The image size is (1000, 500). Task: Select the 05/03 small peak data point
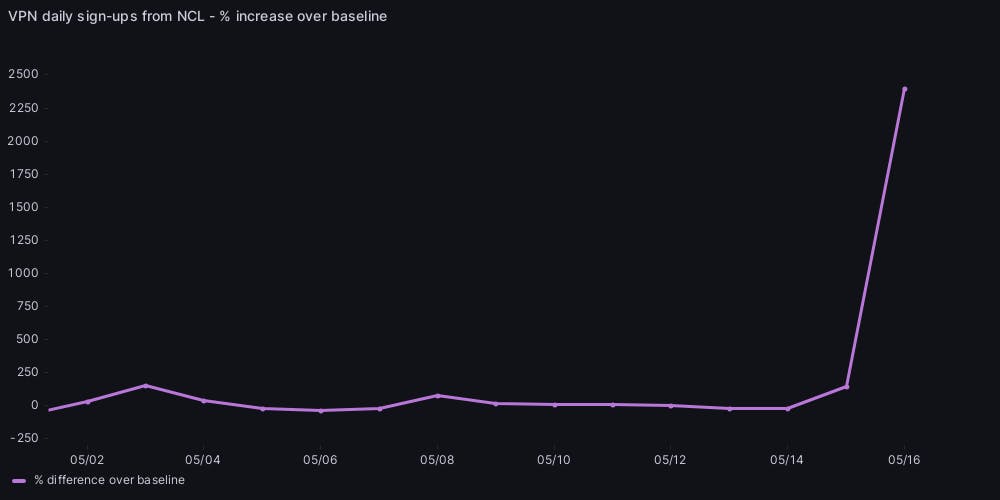[x=146, y=385]
